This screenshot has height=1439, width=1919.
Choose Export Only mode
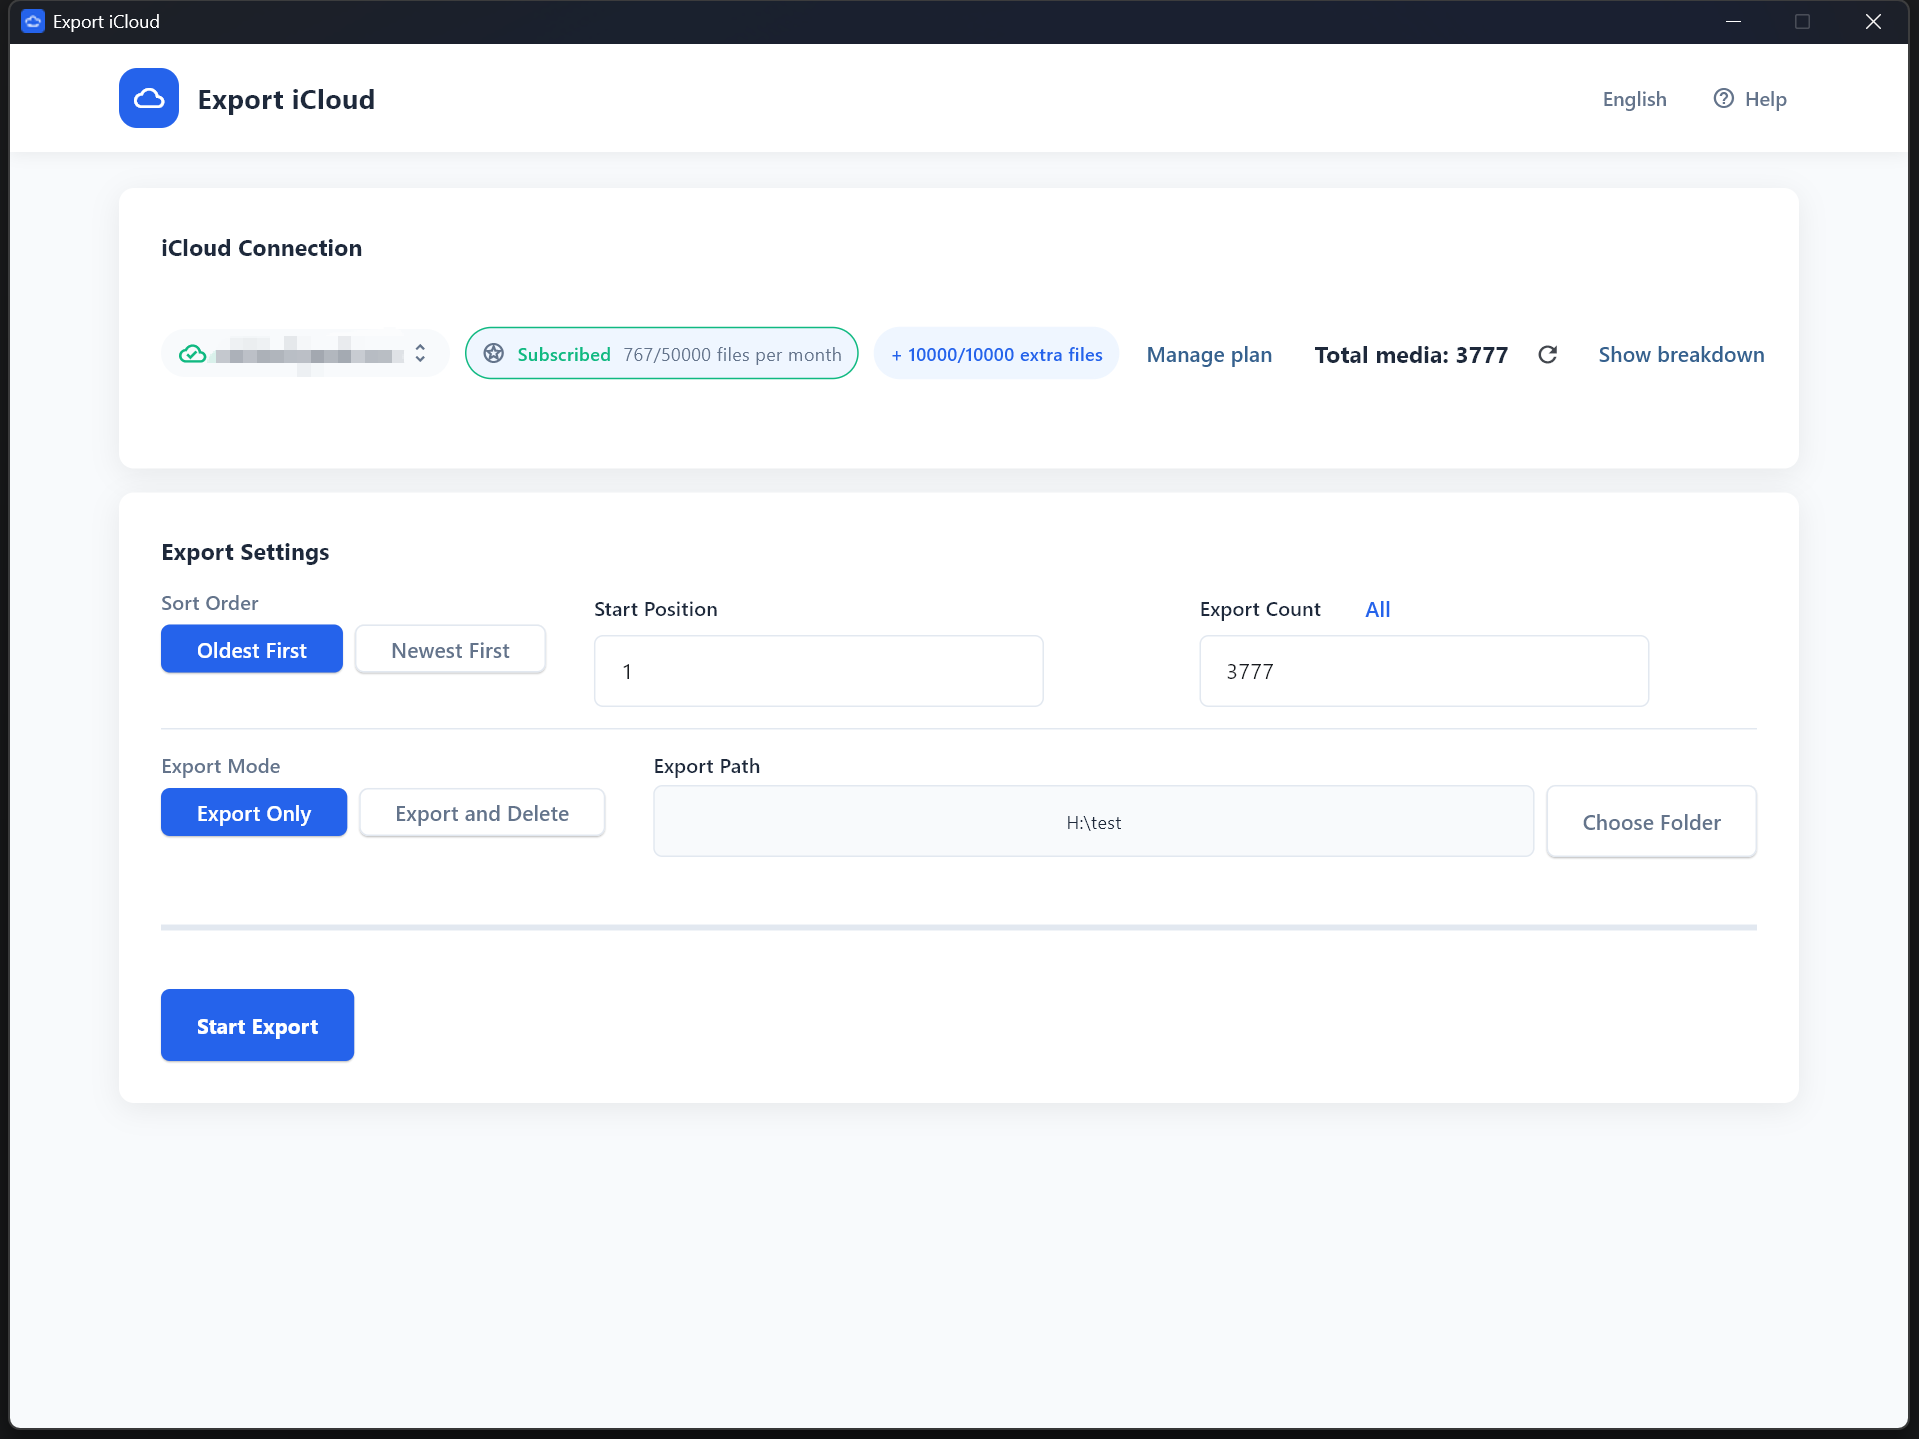(254, 813)
